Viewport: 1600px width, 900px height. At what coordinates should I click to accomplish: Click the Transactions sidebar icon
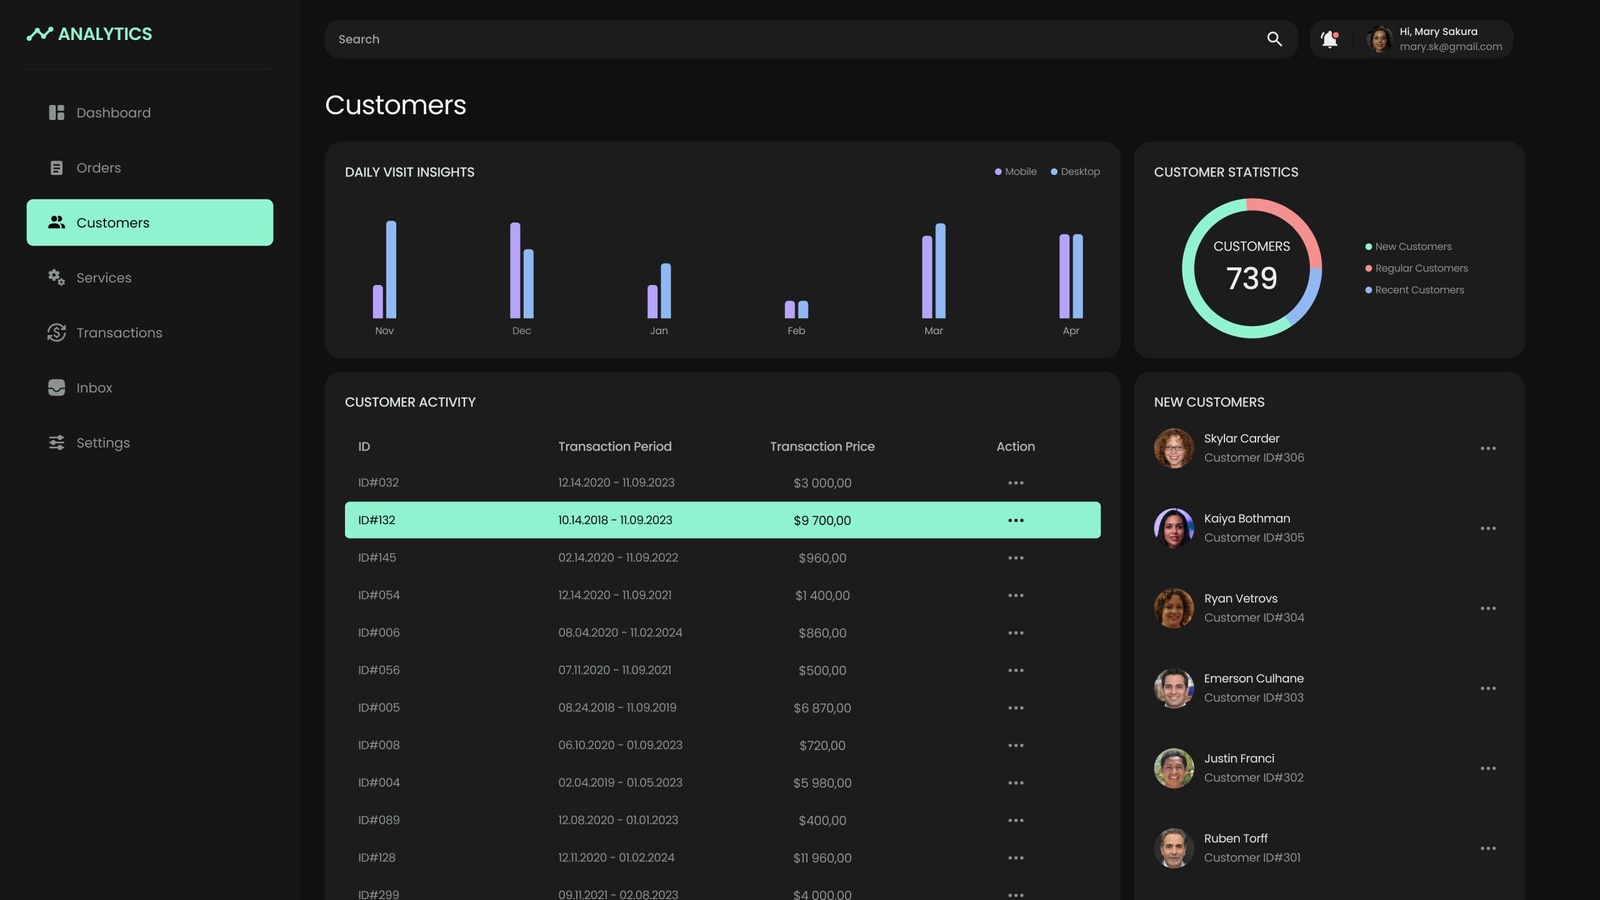[x=57, y=333]
